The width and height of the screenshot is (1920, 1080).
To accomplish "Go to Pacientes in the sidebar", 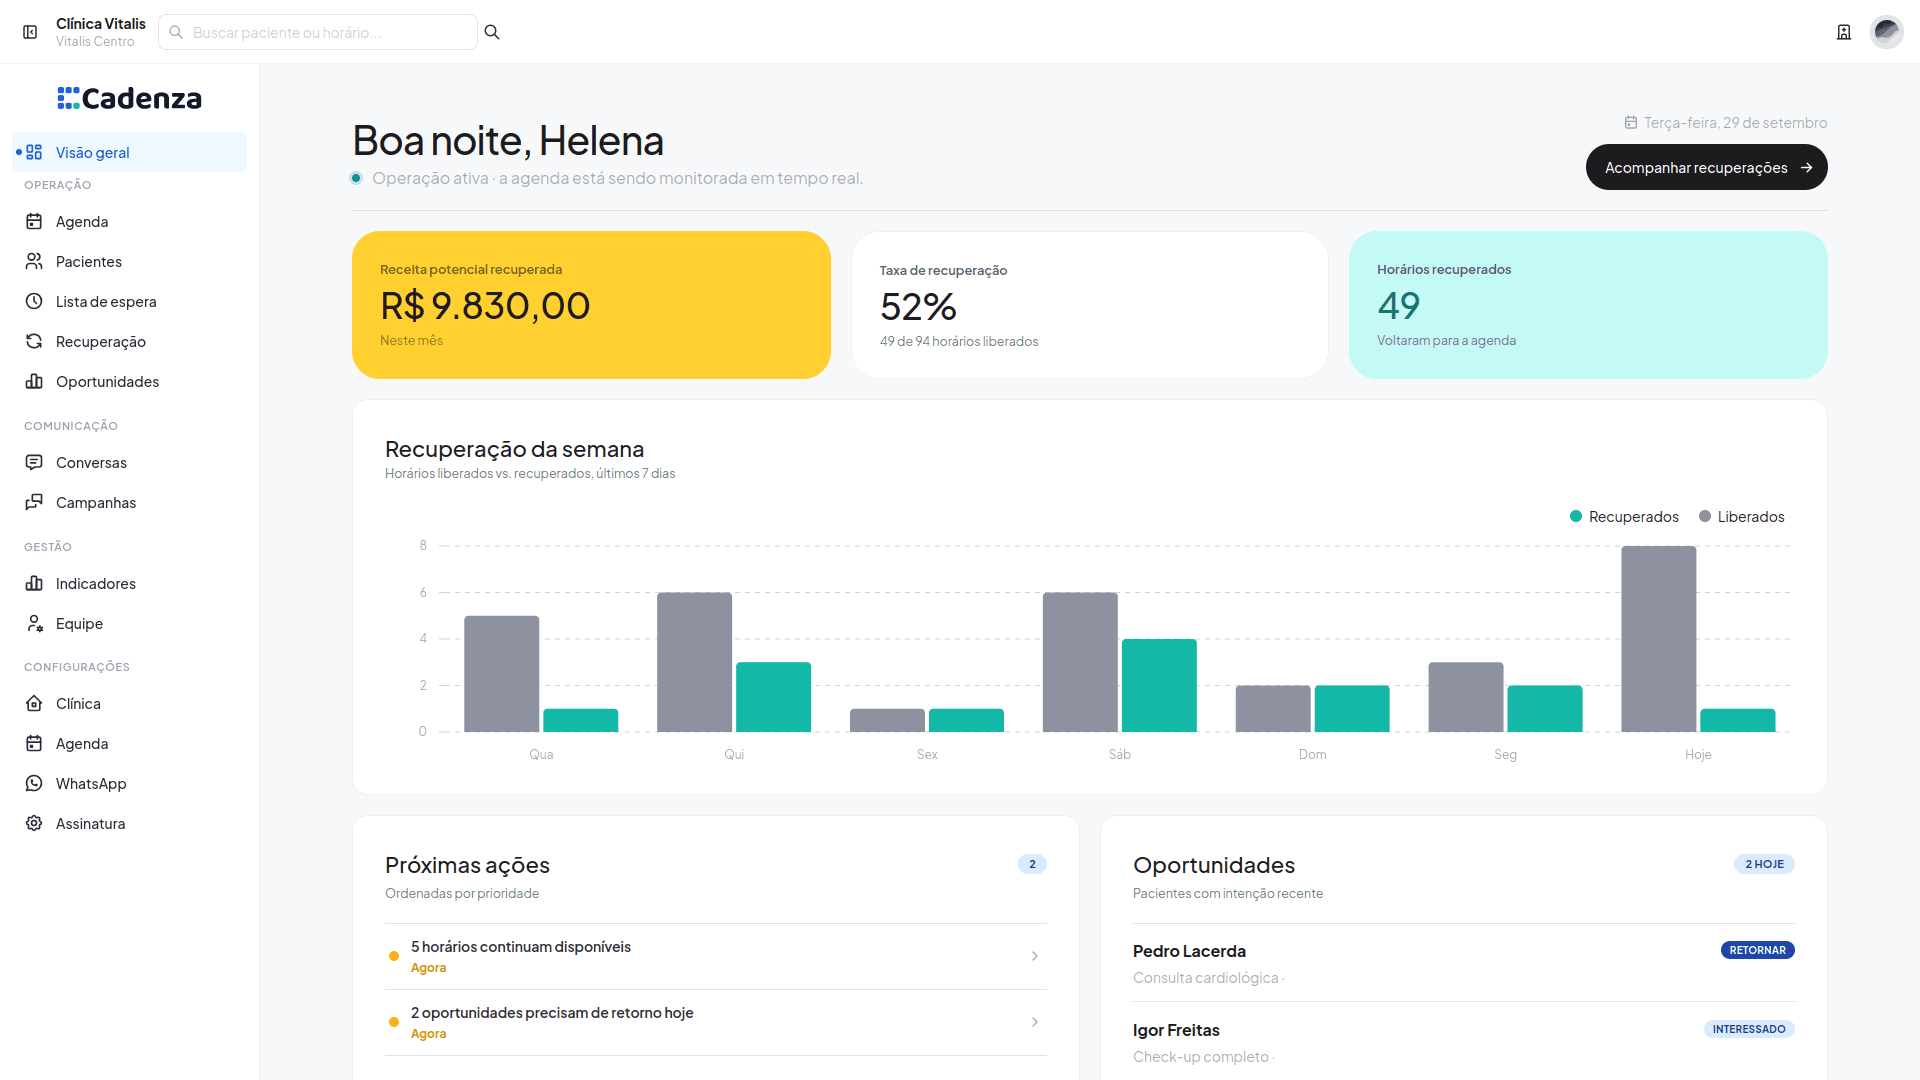I will pyautogui.click(x=130, y=261).
